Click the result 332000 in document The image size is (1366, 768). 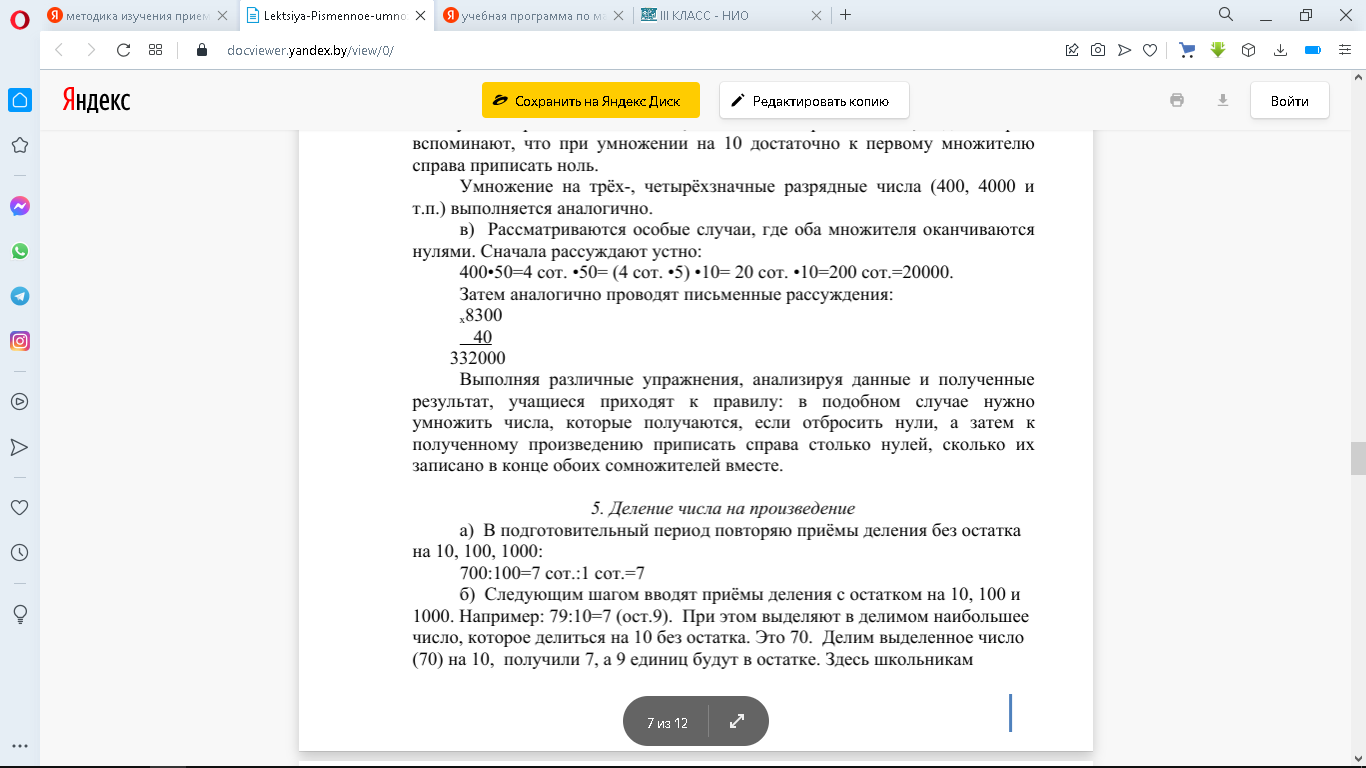point(478,358)
